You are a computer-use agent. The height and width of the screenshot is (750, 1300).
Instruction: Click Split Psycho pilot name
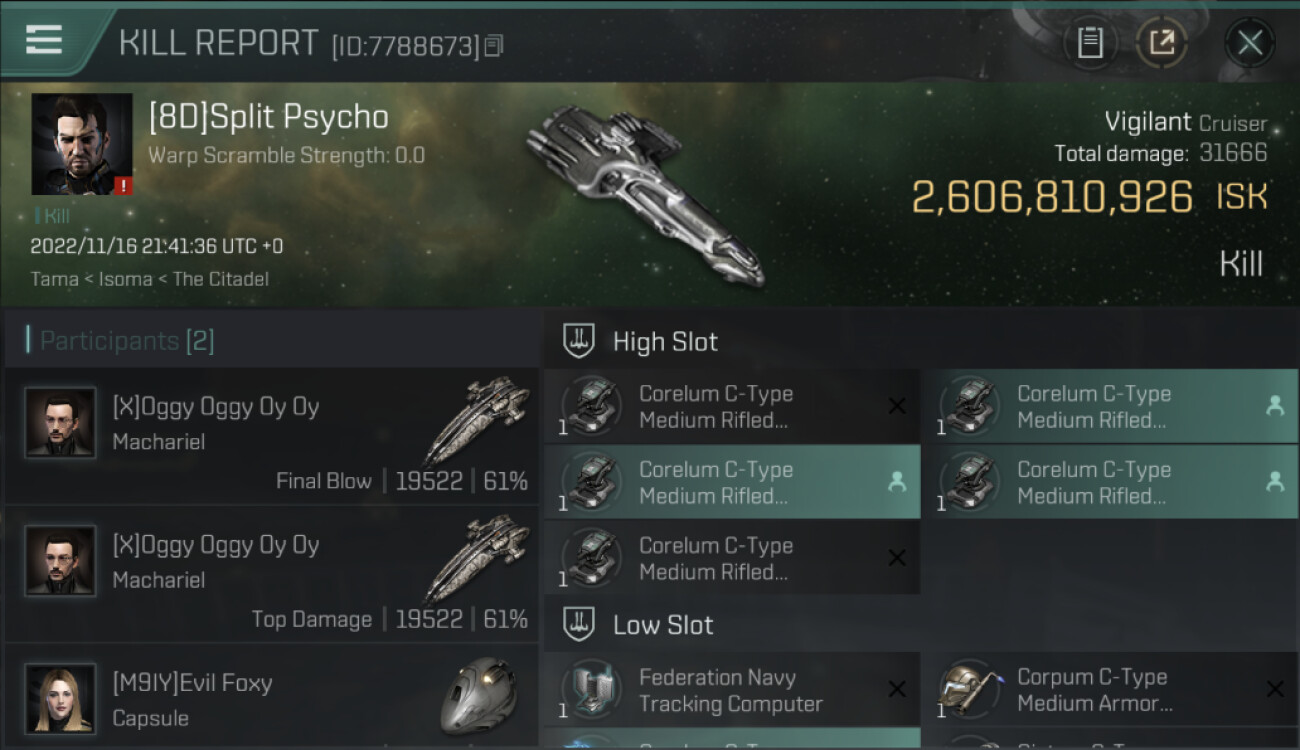268,117
